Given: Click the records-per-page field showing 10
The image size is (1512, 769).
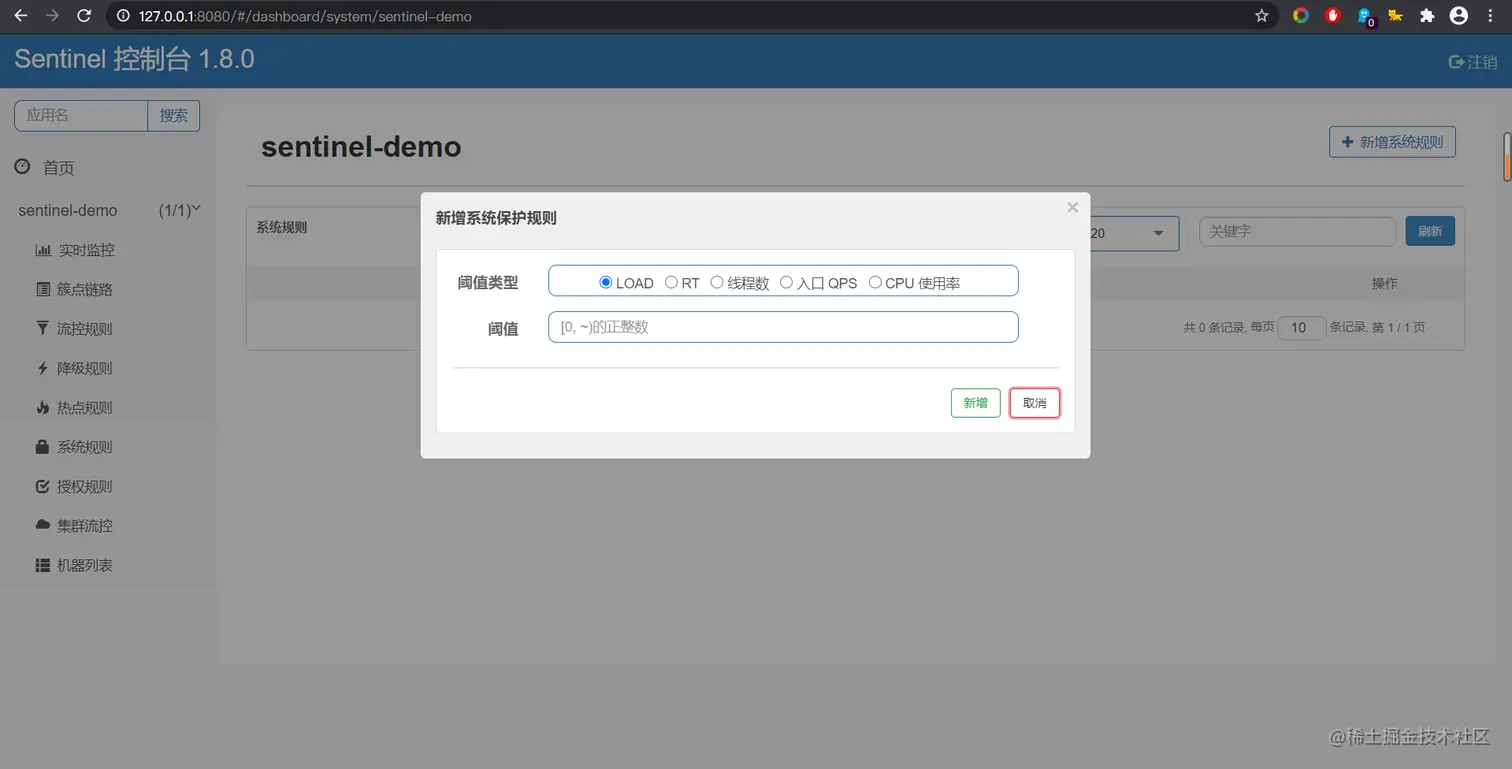Looking at the screenshot, I should click(x=1302, y=328).
